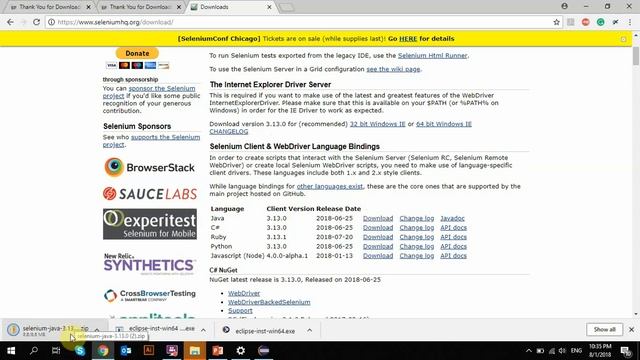640x360 pixels.
Task: Open Settings gear on taskbar
Action: 241,351
